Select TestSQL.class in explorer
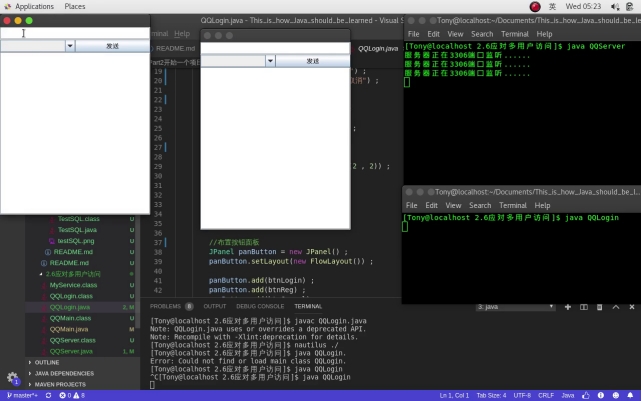The image size is (642, 401). (78, 219)
